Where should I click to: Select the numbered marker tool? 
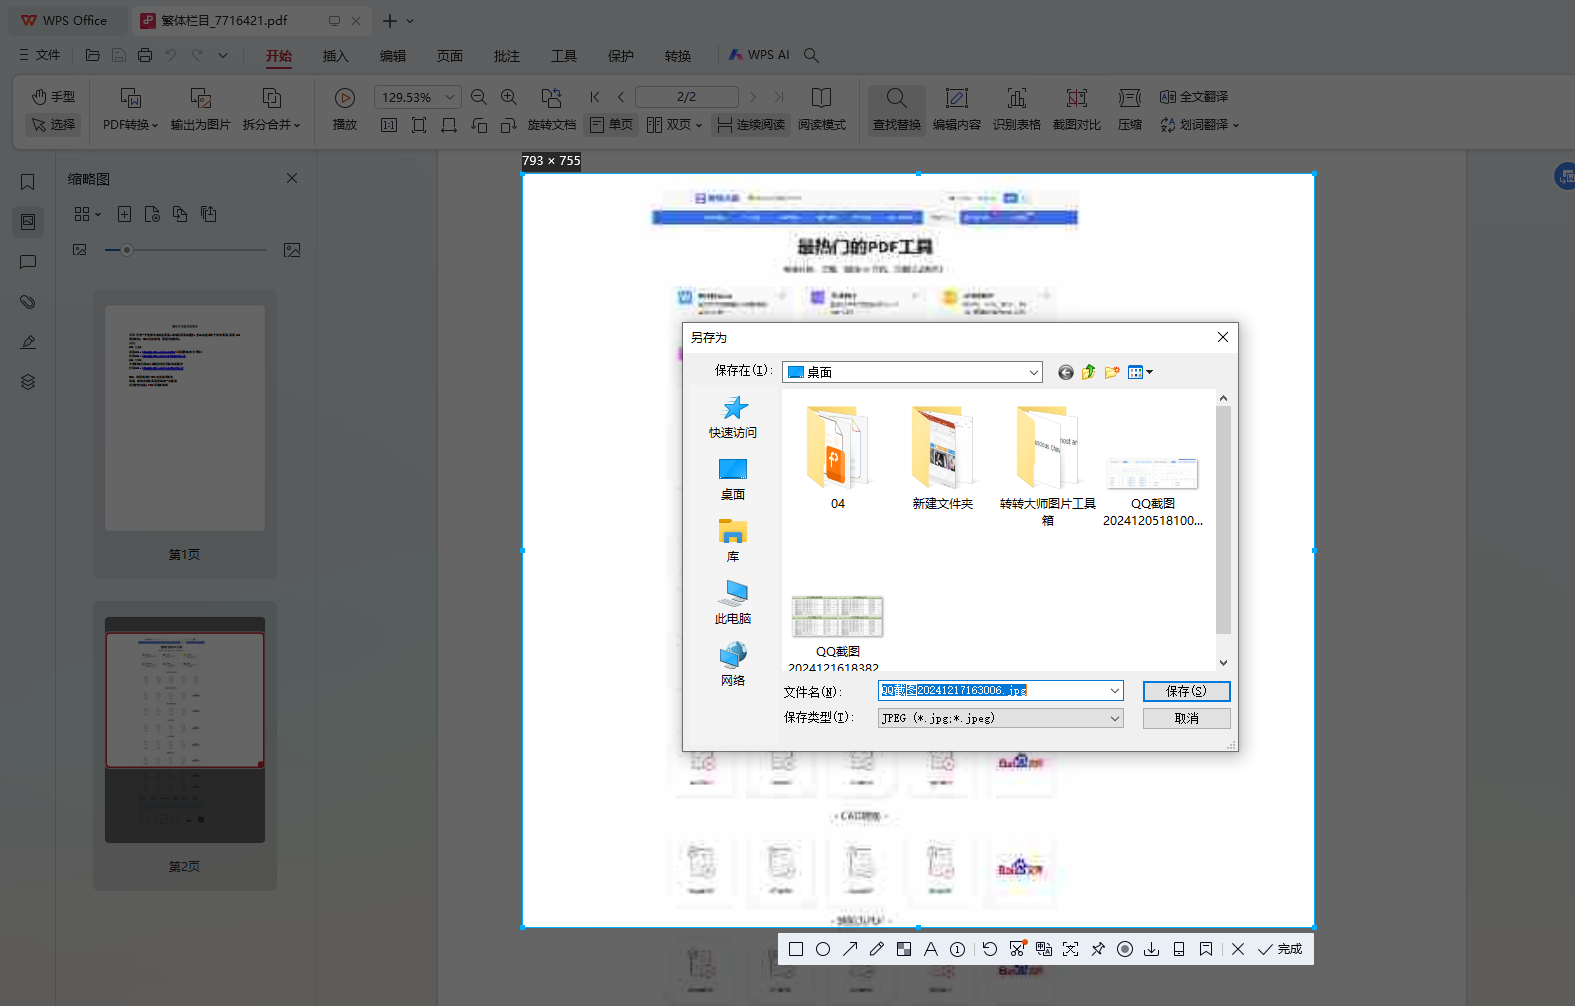[x=958, y=949]
